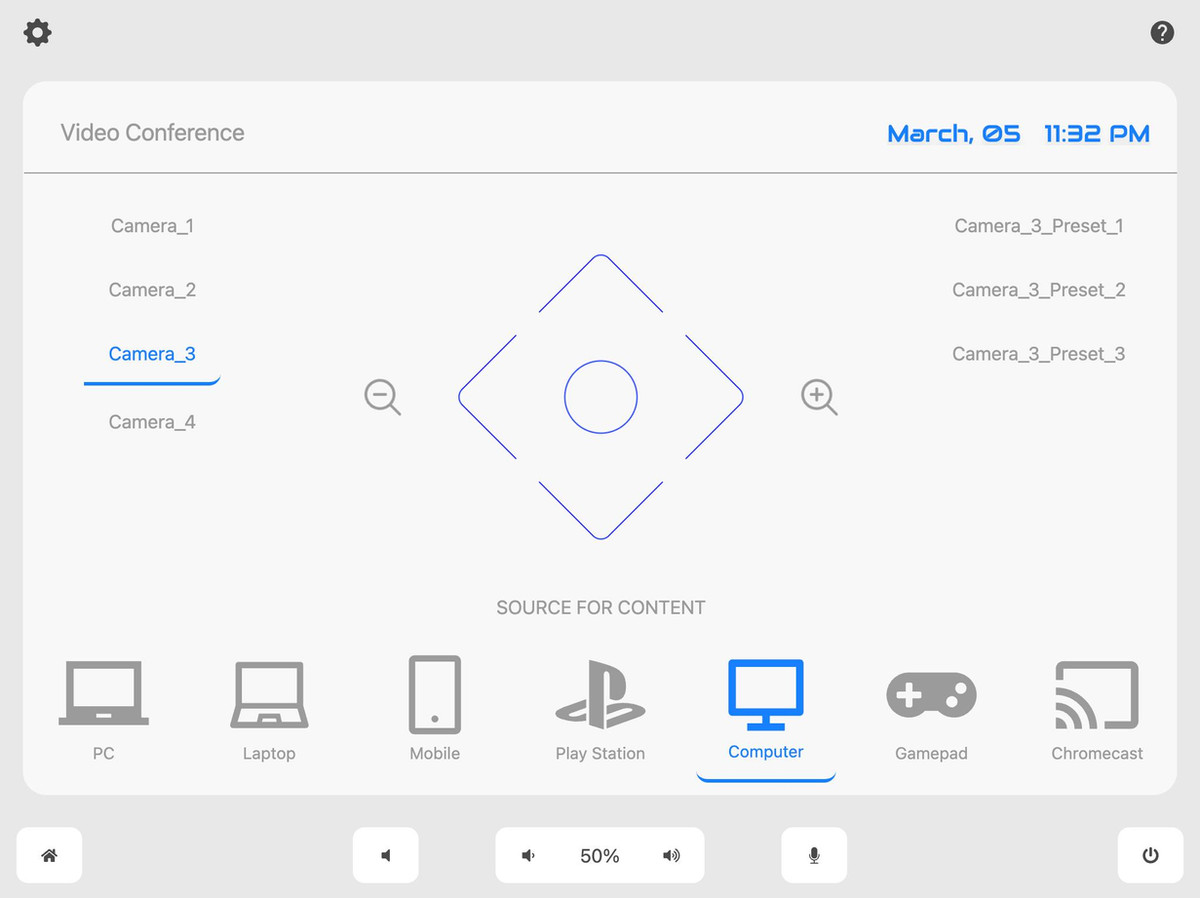Open the settings gear icon
Screen dimensions: 1200x898
pyautogui.click(x=37, y=33)
